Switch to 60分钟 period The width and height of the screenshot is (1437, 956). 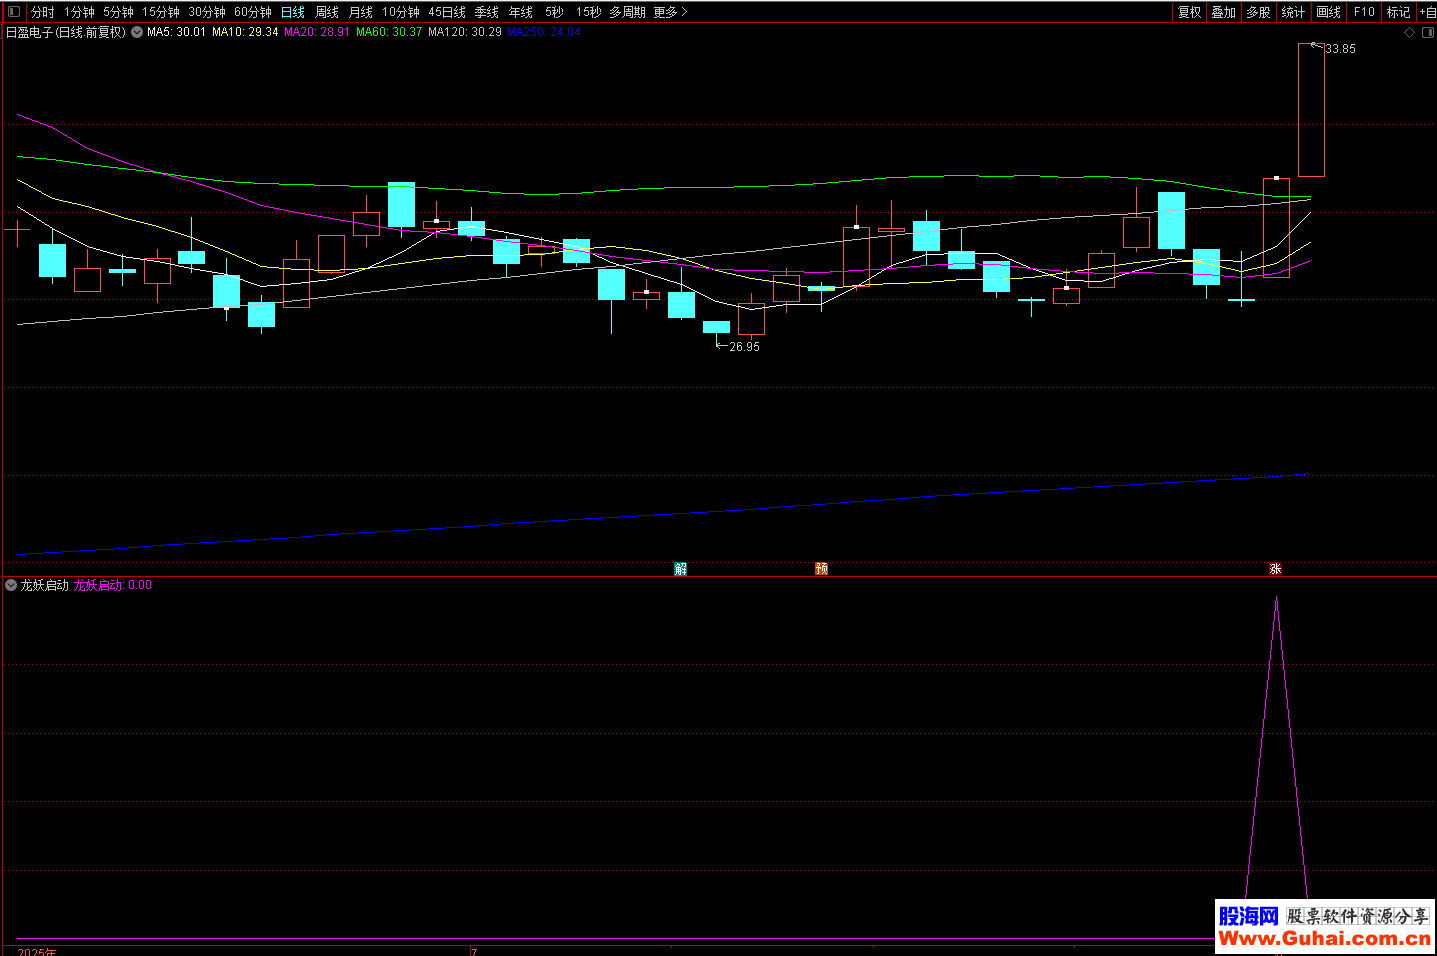[253, 12]
